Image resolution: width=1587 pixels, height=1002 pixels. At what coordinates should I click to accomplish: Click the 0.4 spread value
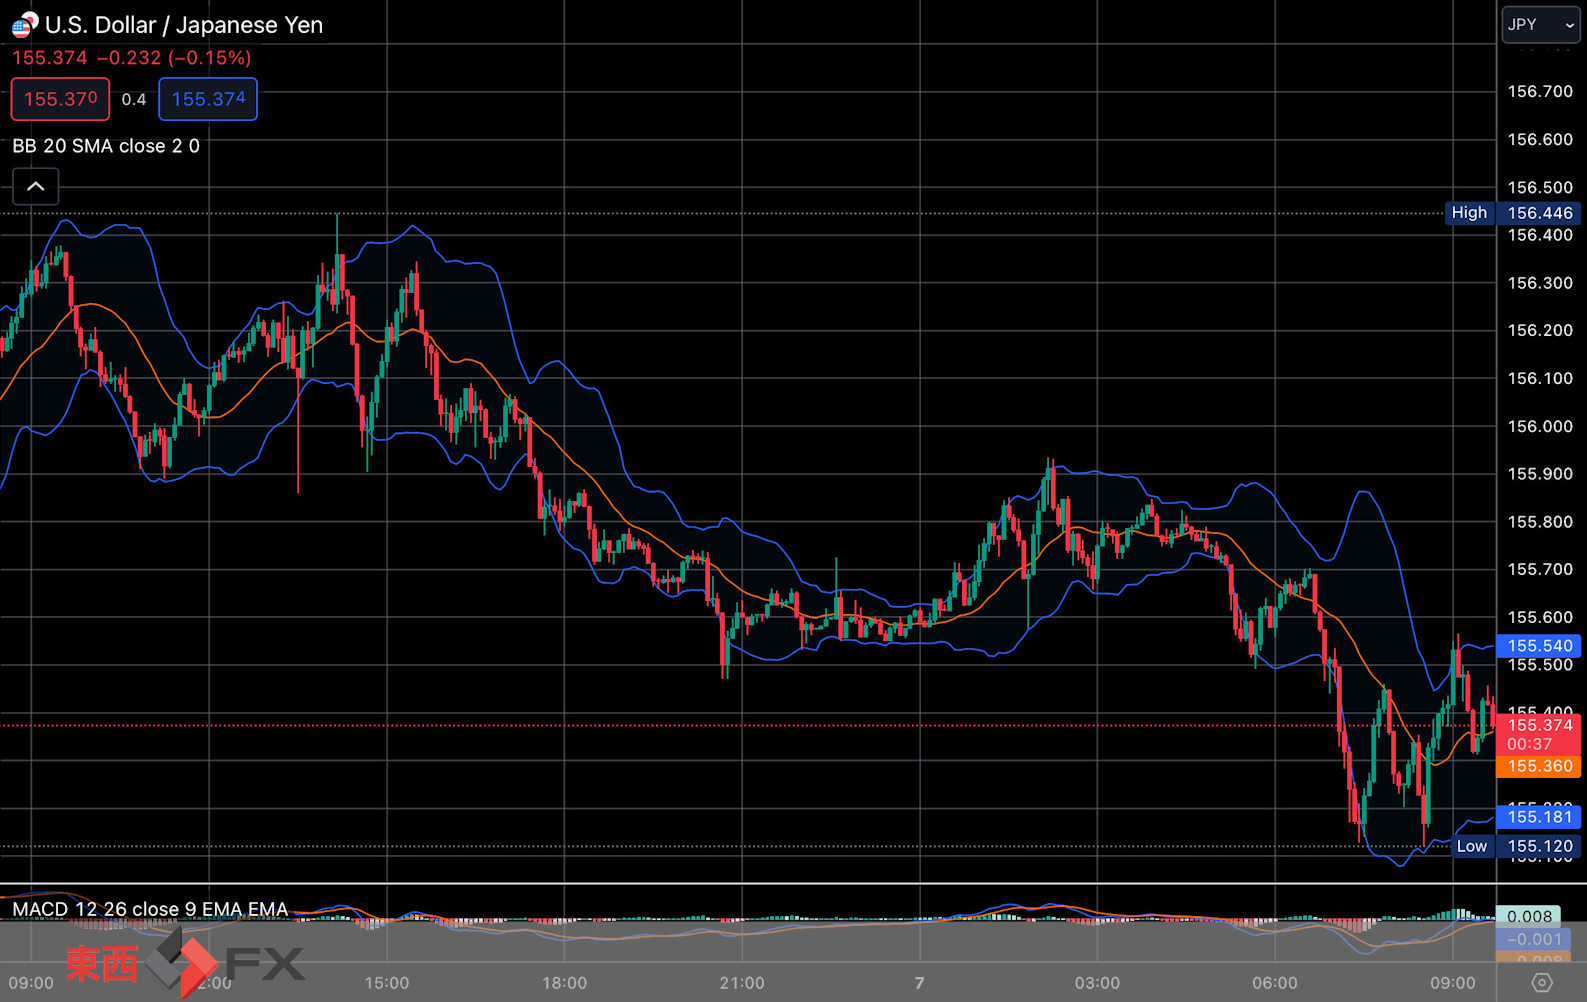pos(134,99)
